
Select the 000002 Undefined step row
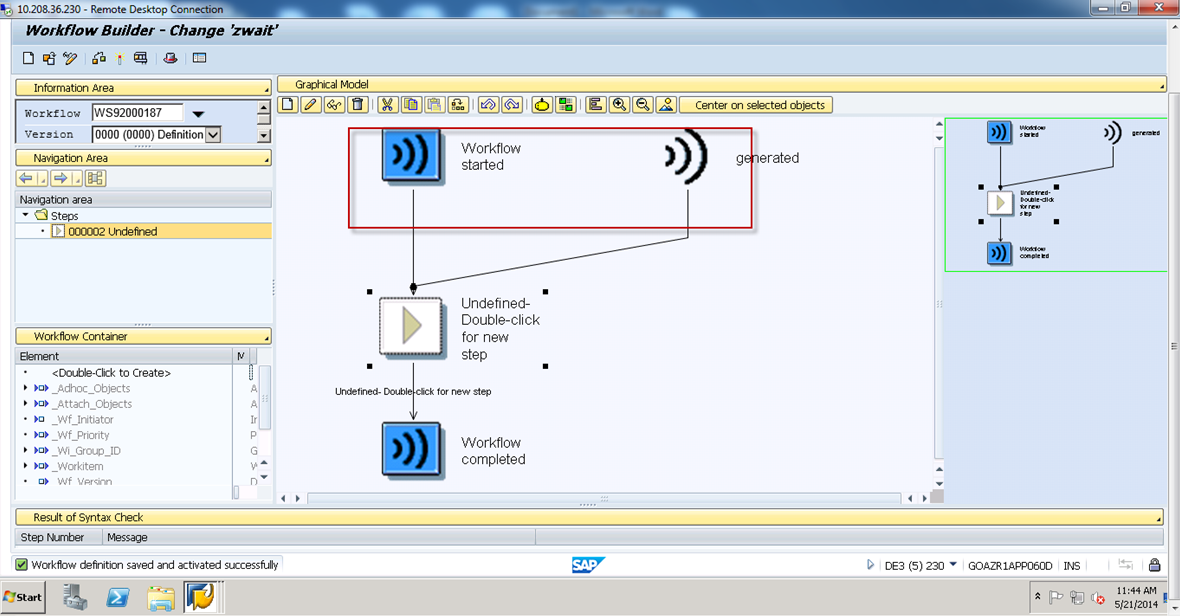[143, 232]
